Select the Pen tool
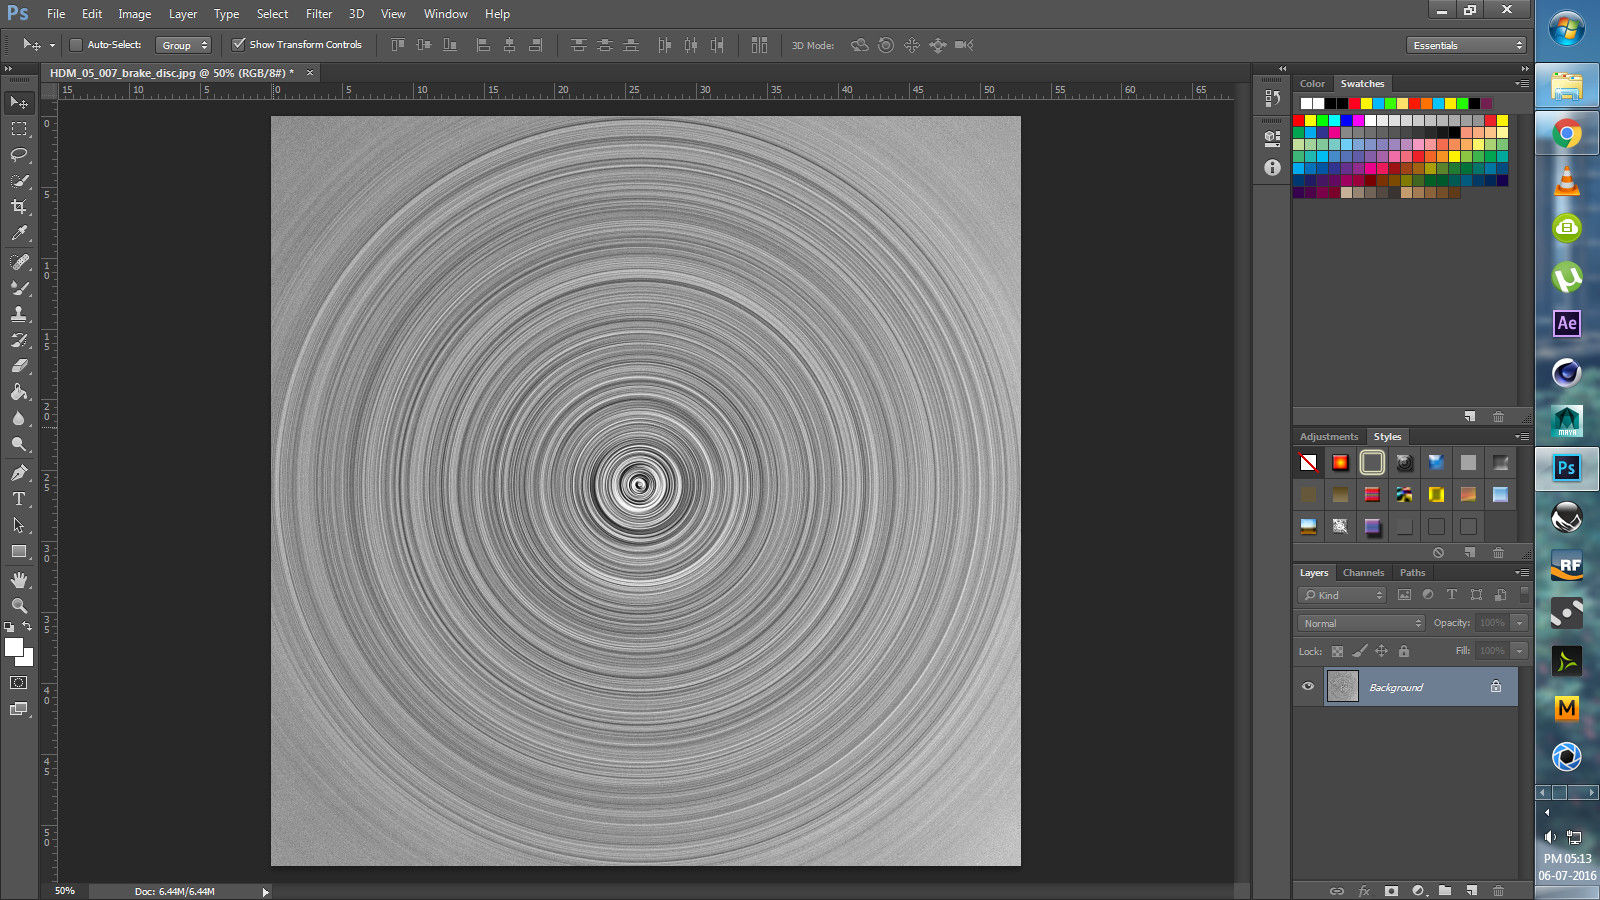 [x=19, y=473]
